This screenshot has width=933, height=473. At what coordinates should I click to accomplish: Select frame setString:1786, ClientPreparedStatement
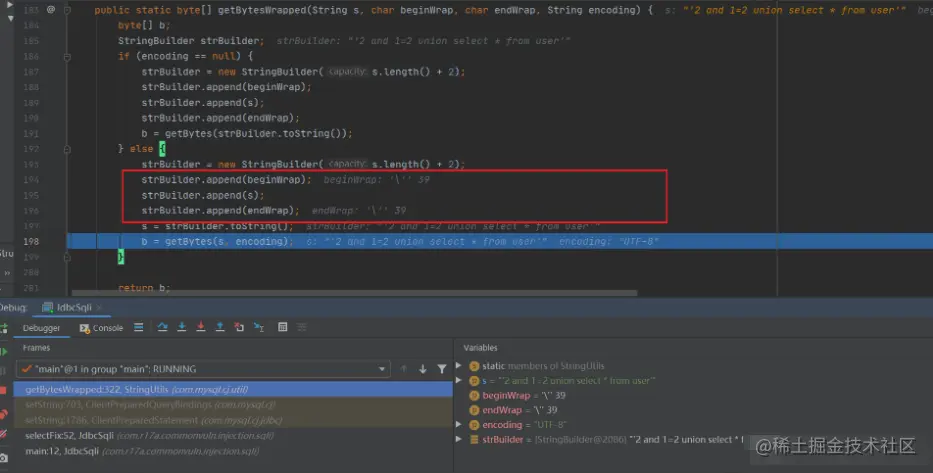pos(234,420)
